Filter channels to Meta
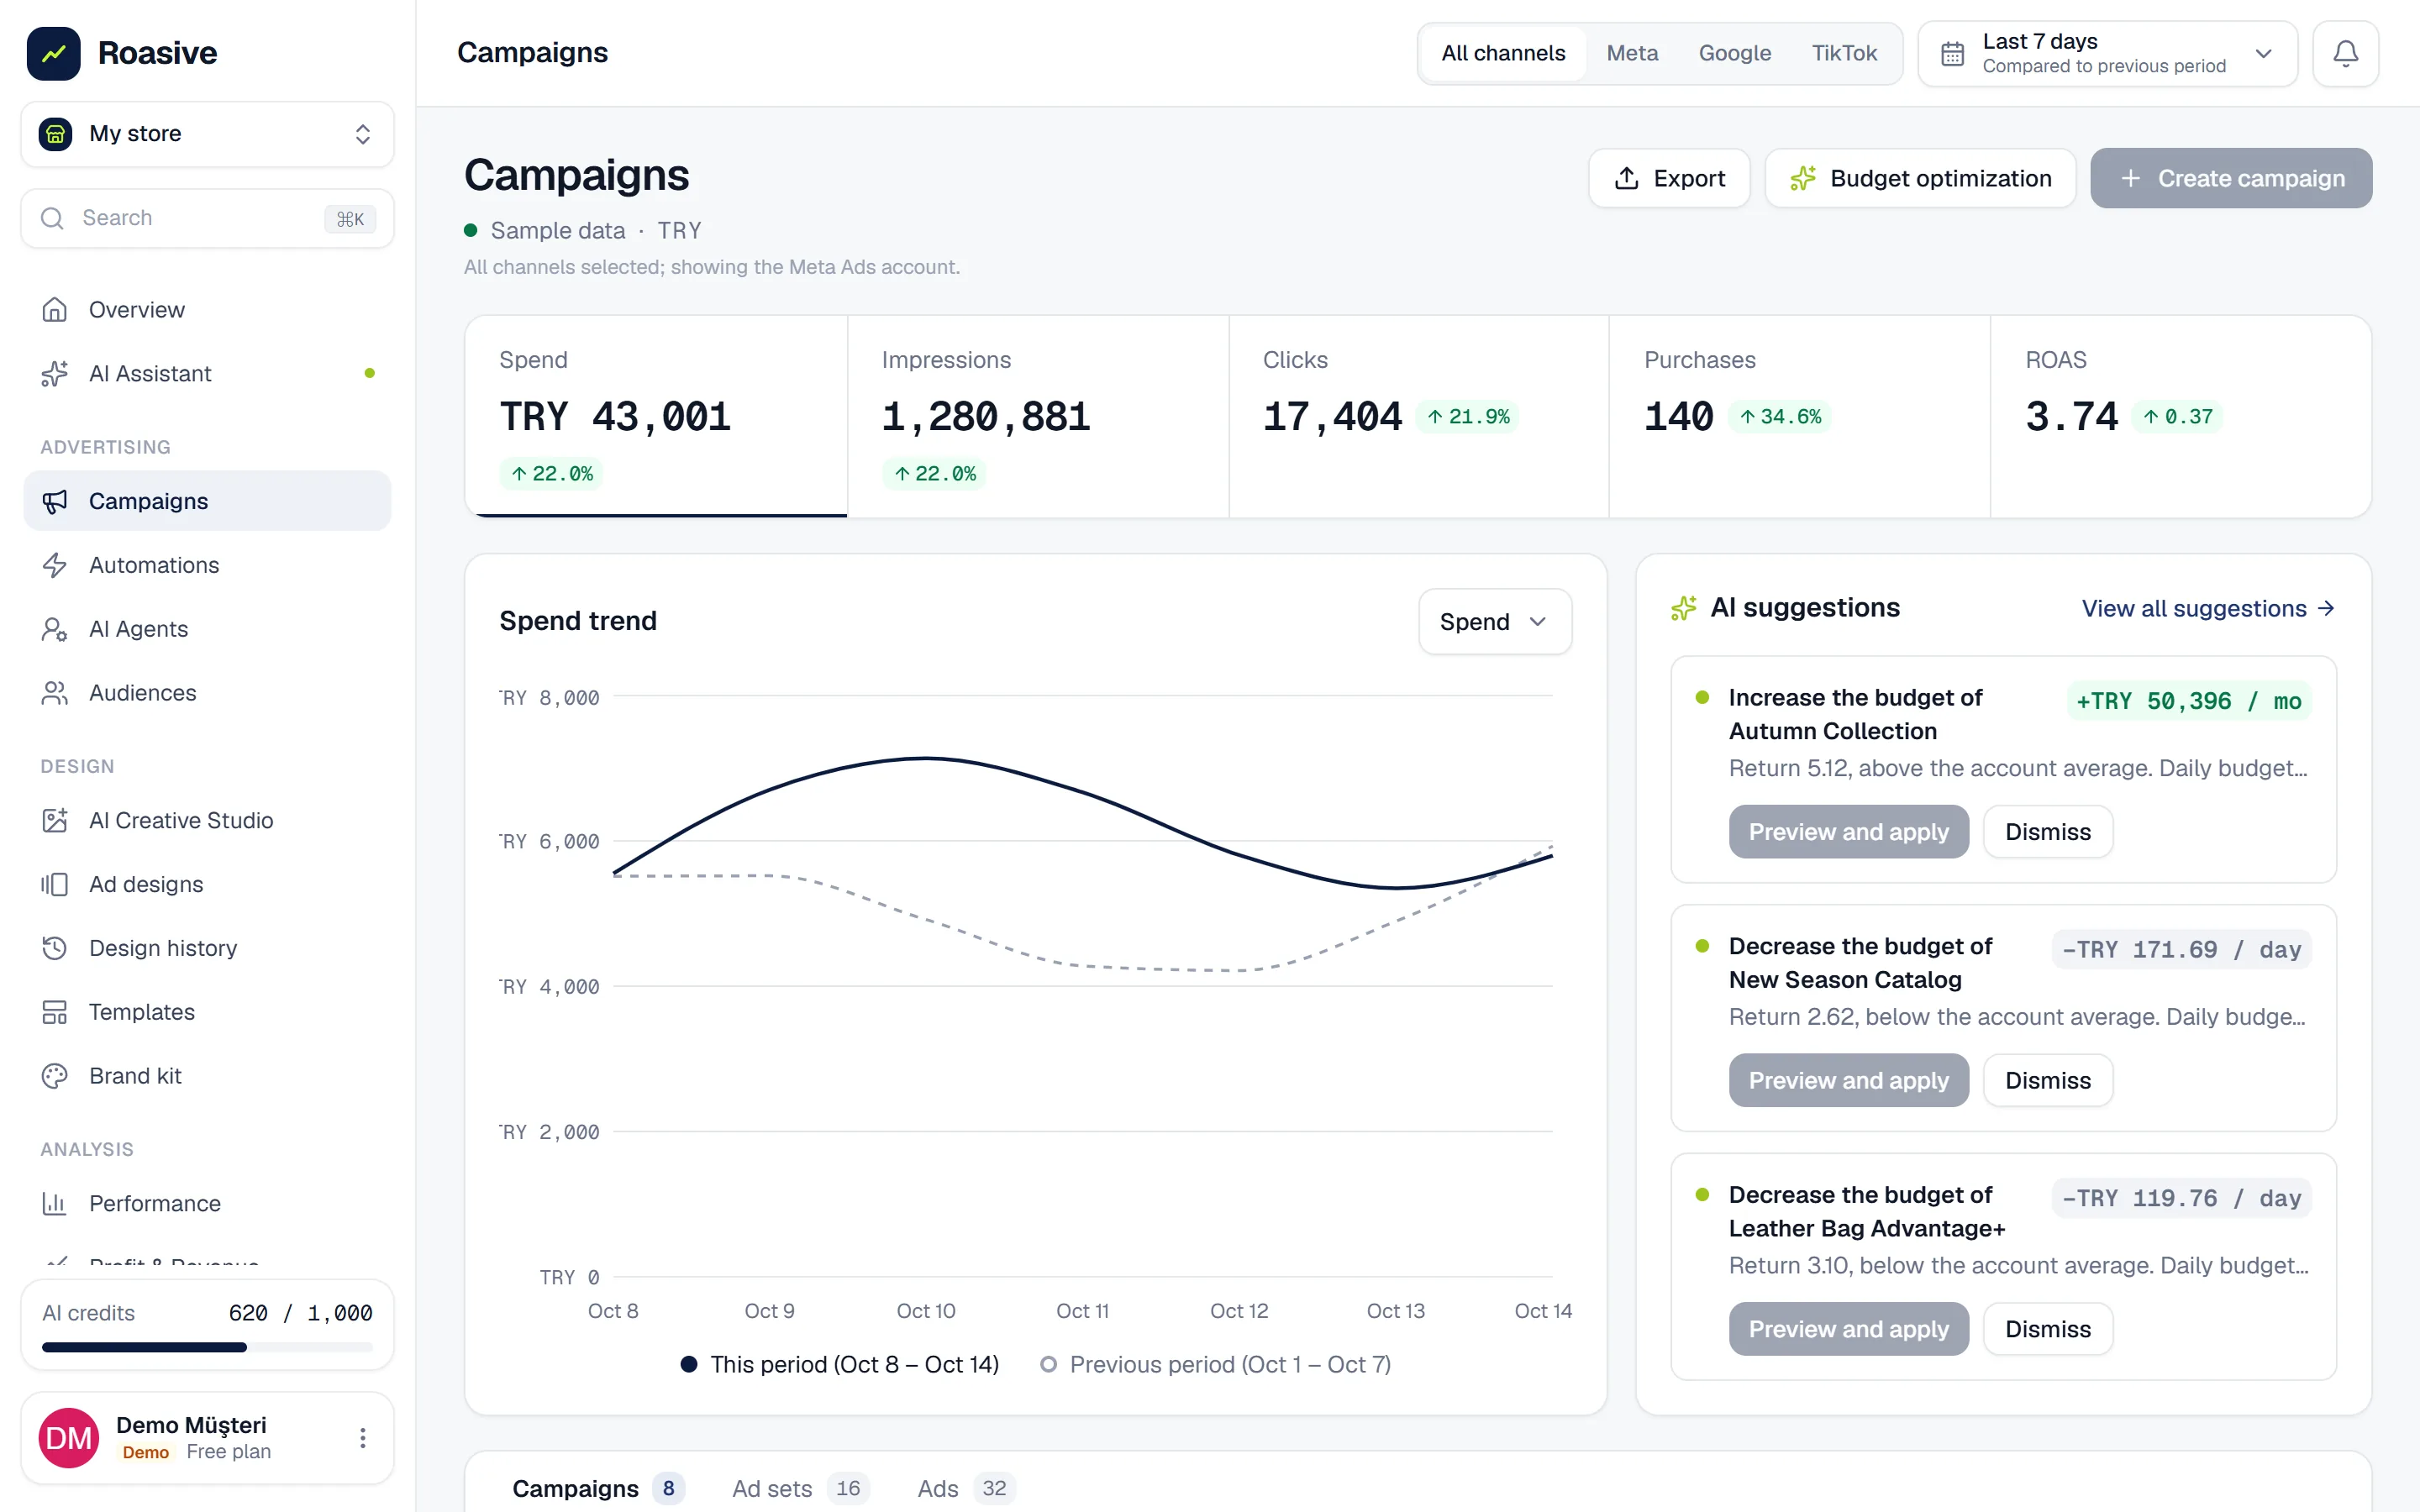 [x=1632, y=53]
